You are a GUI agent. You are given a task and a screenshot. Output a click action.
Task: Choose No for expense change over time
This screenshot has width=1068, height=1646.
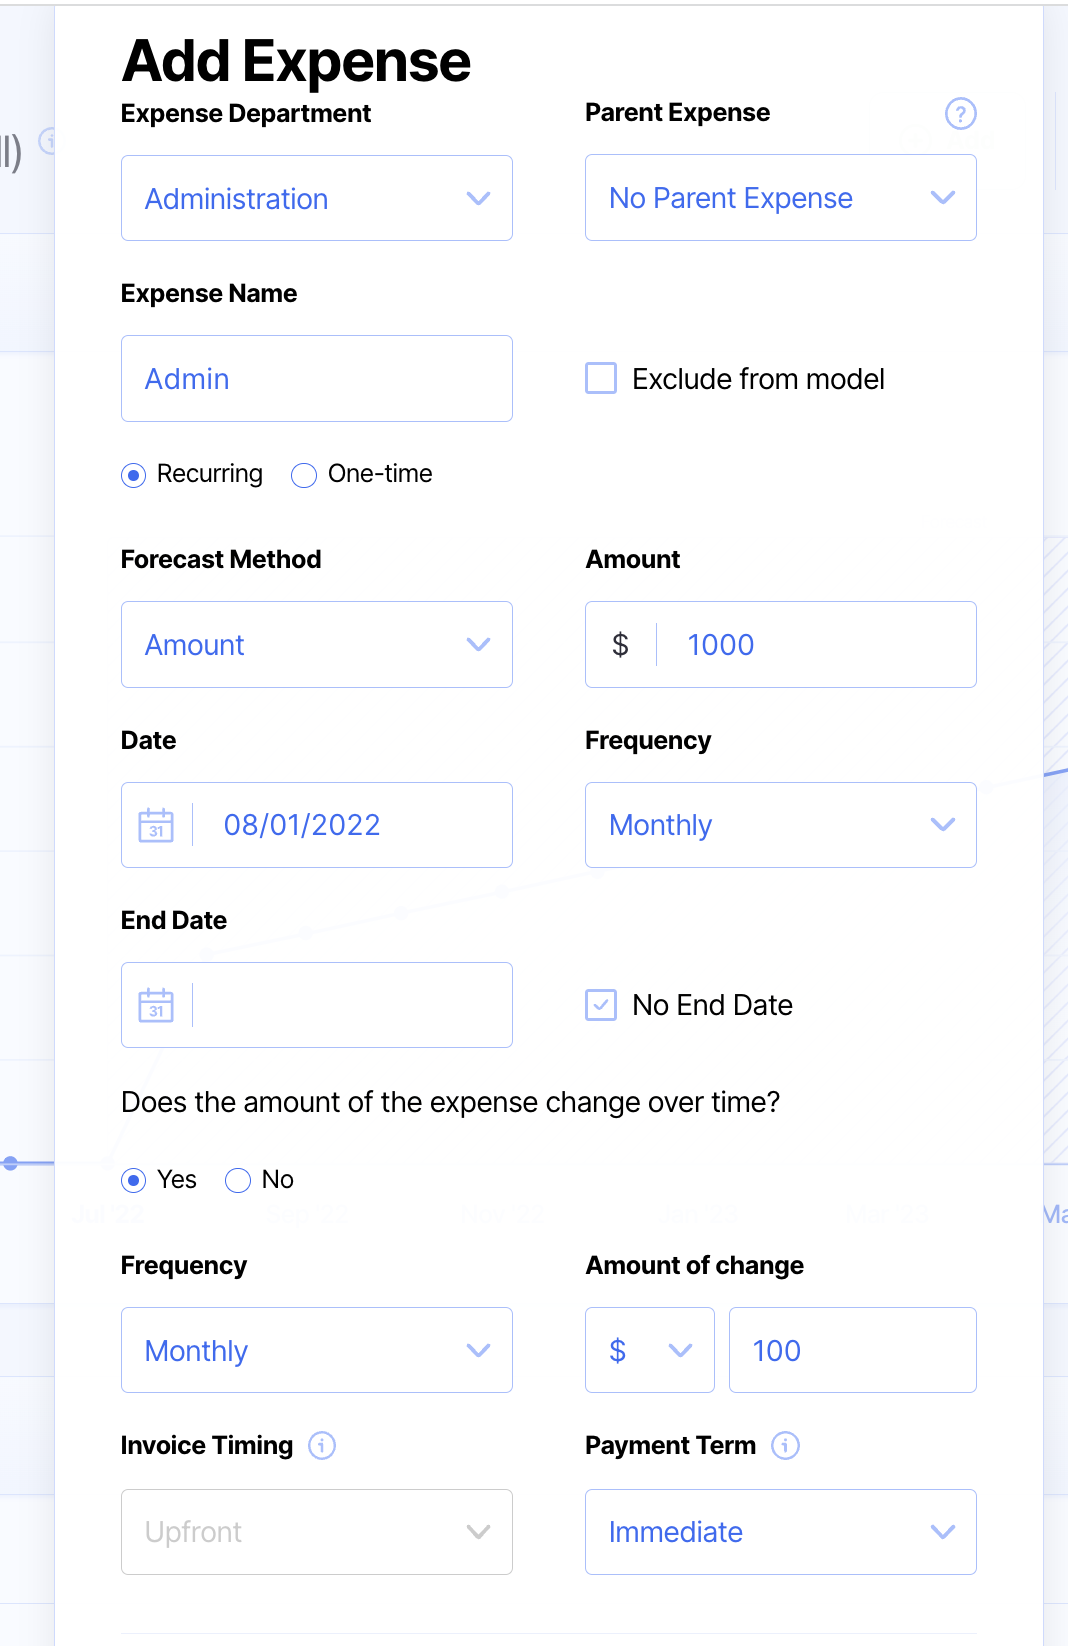(238, 1181)
